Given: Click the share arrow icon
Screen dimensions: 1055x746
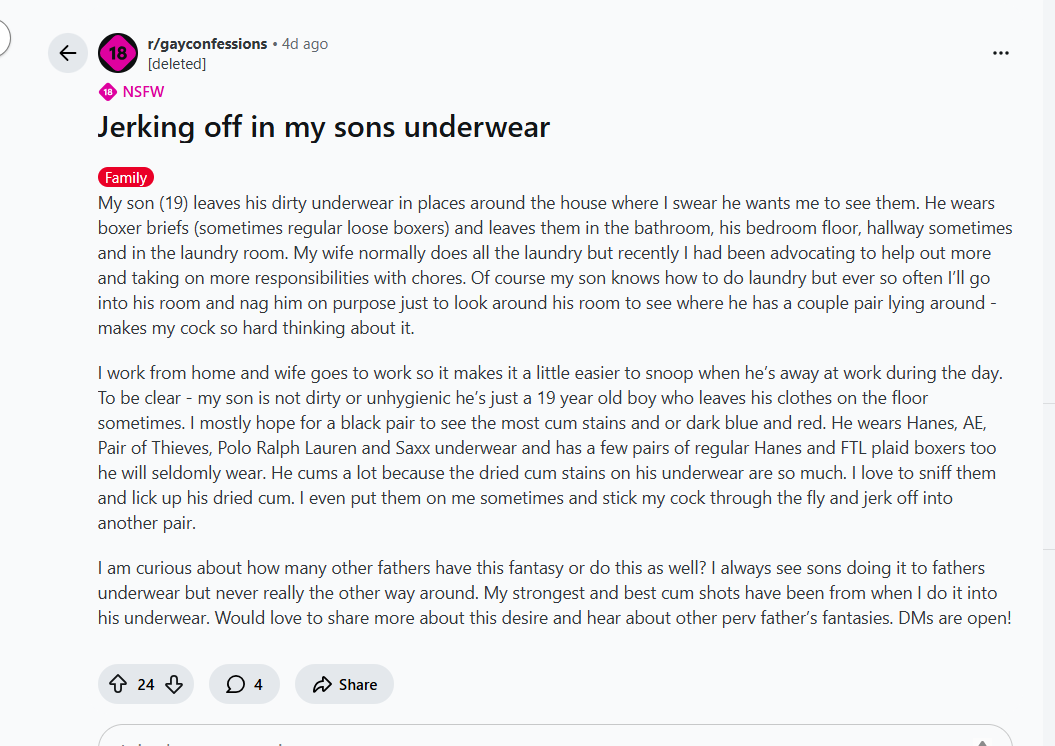Looking at the screenshot, I should click(322, 684).
